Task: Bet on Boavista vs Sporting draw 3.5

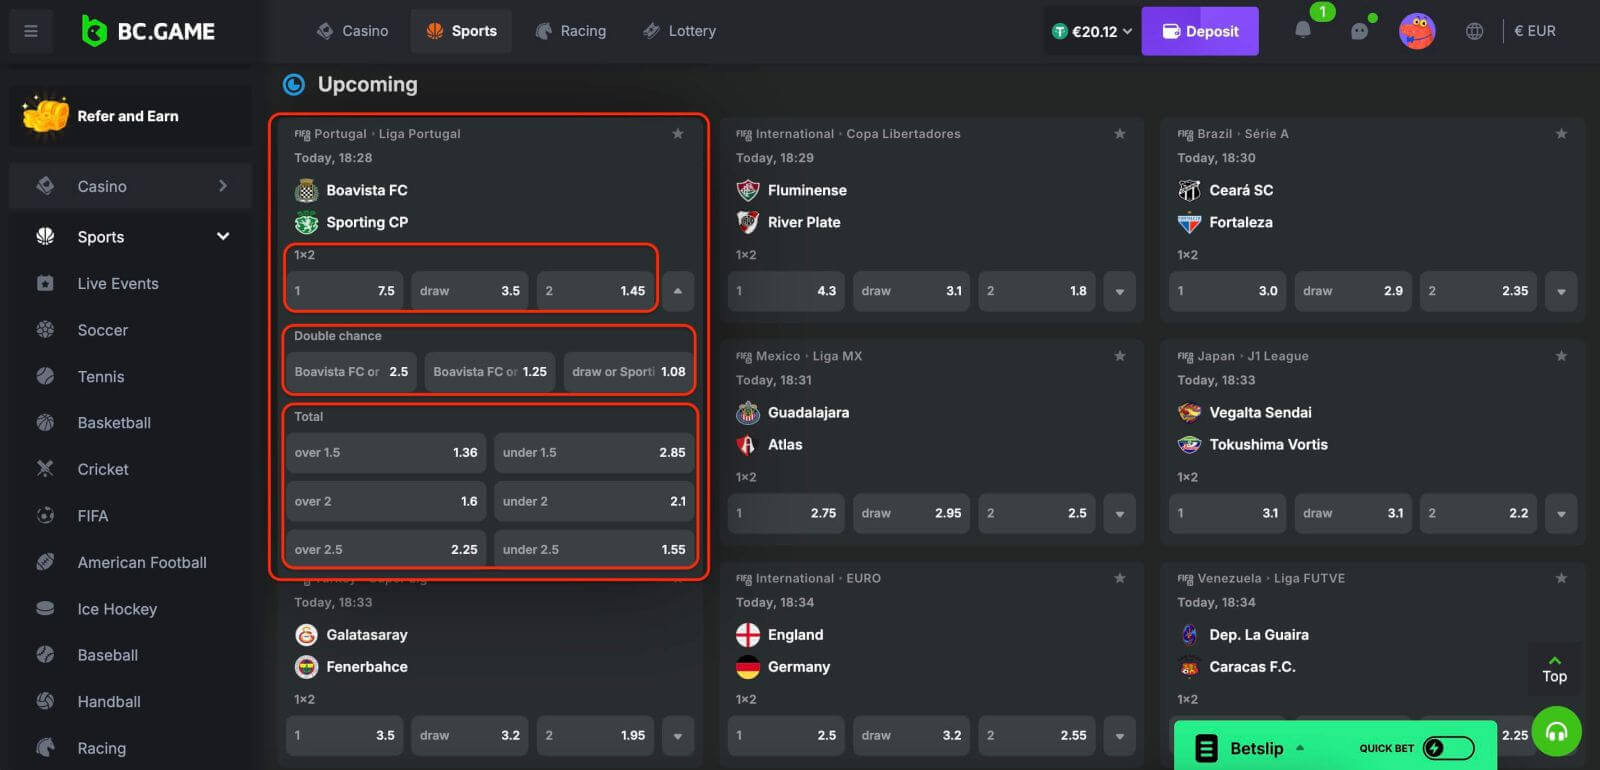Action: click(470, 291)
